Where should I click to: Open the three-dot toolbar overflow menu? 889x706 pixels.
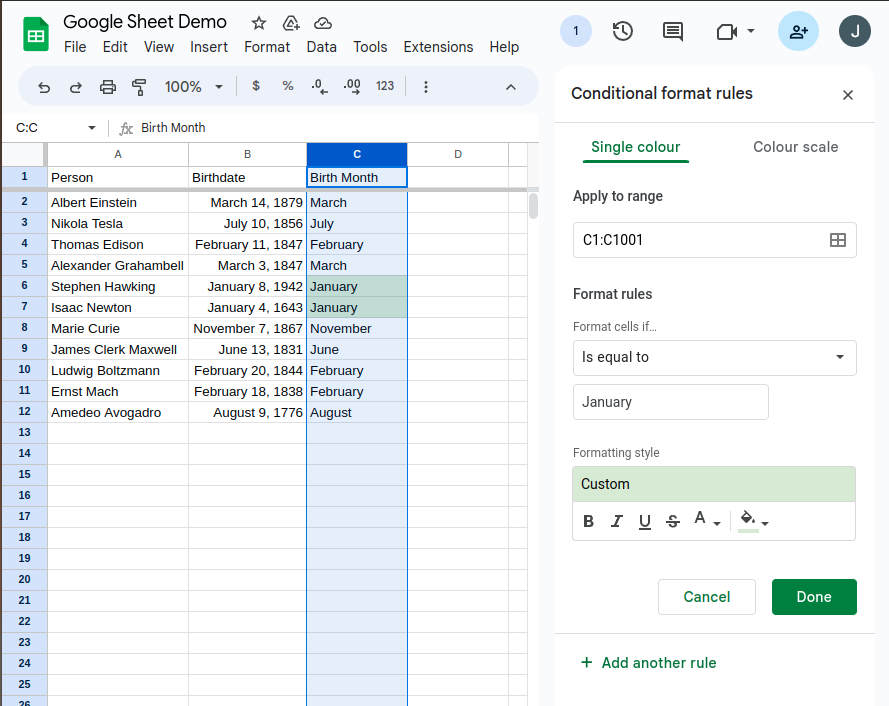[x=426, y=87]
